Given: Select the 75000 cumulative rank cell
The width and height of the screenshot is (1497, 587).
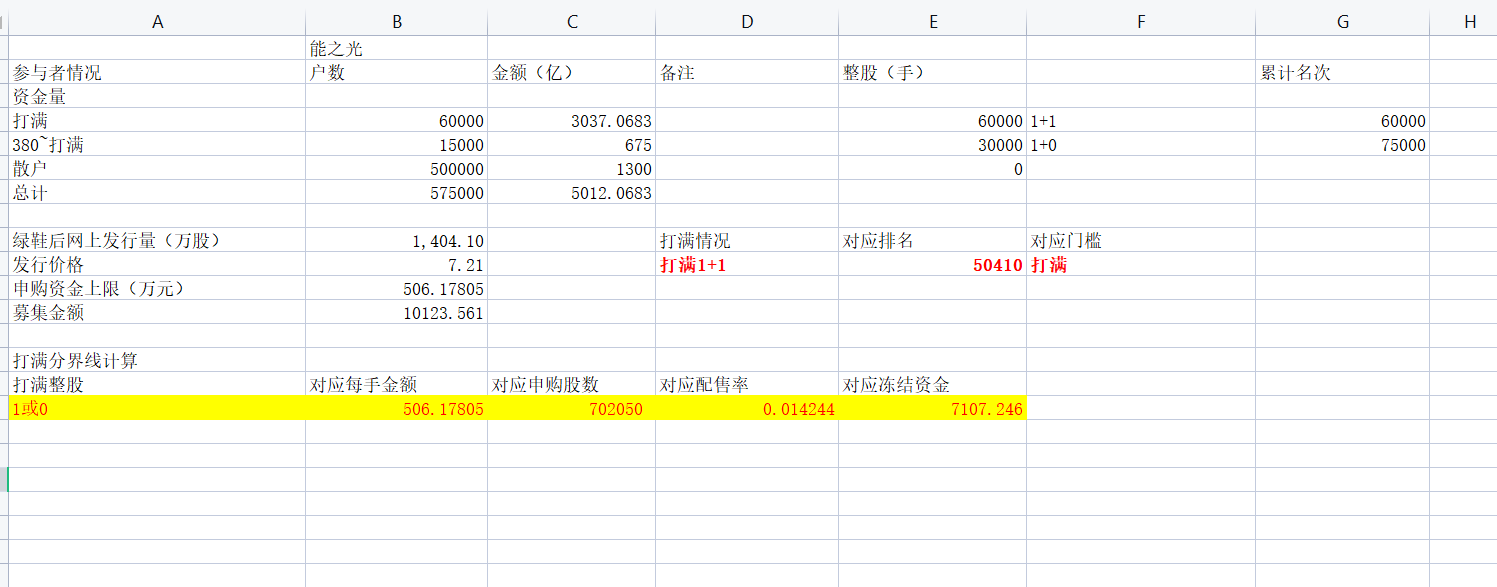Looking at the screenshot, I should [1343, 144].
